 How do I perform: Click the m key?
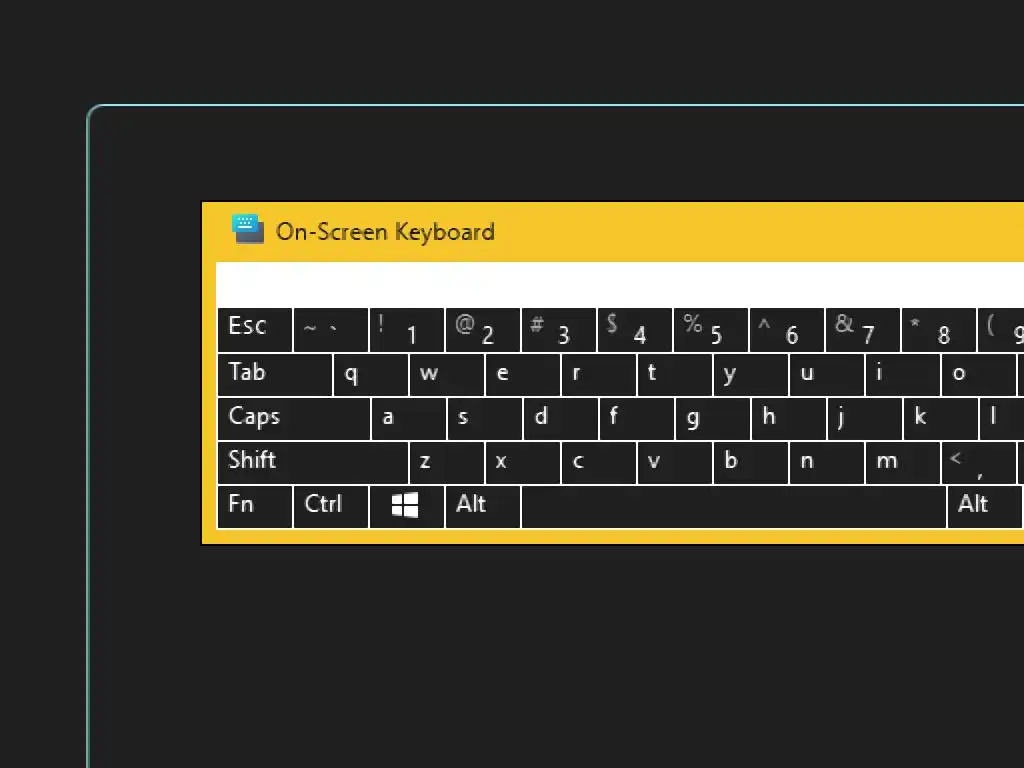pos(903,463)
